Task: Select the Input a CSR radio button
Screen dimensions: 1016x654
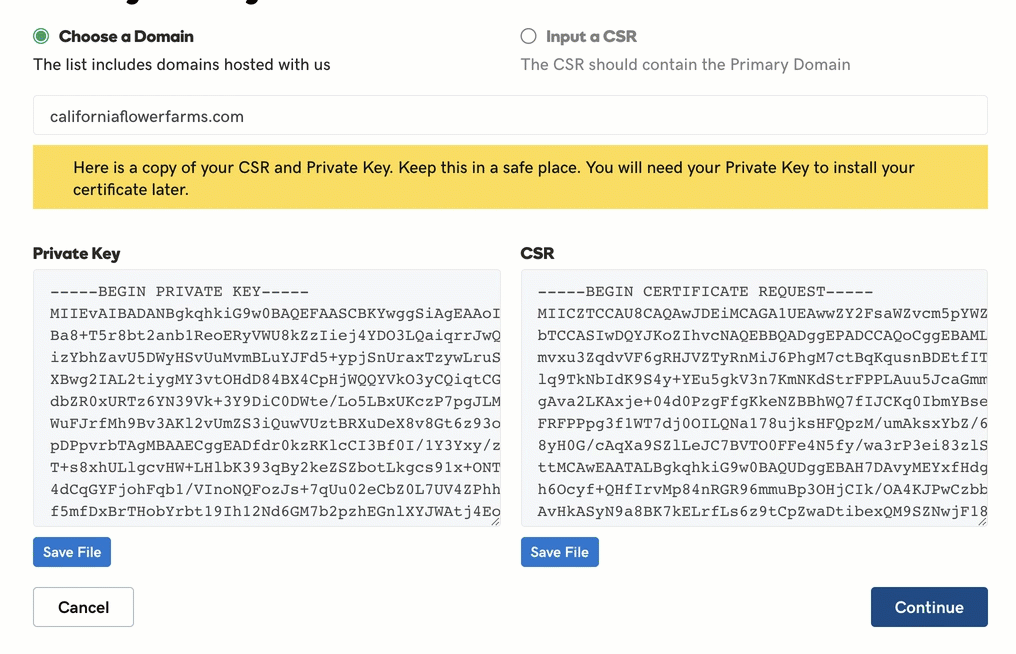Action: point(528,36)
